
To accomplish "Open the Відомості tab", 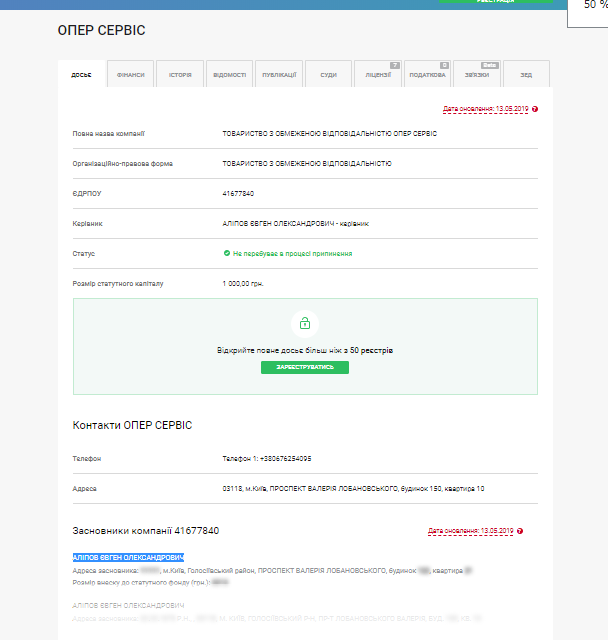I will pos(229,75).
